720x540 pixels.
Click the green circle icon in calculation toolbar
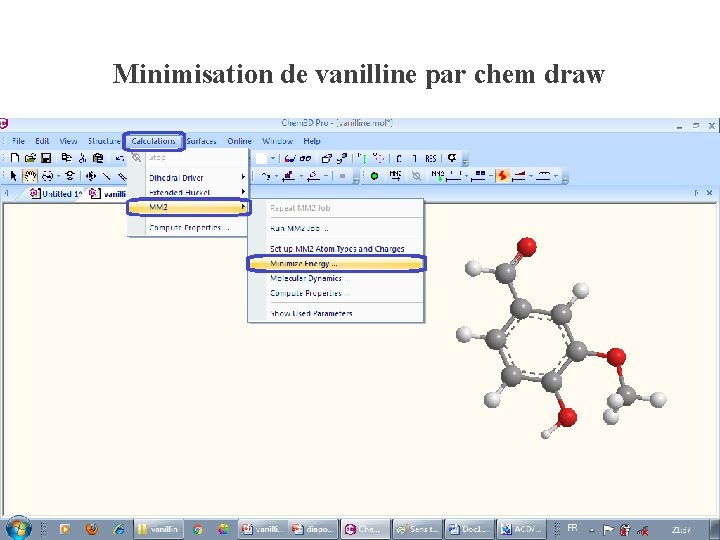pos(374,176)
